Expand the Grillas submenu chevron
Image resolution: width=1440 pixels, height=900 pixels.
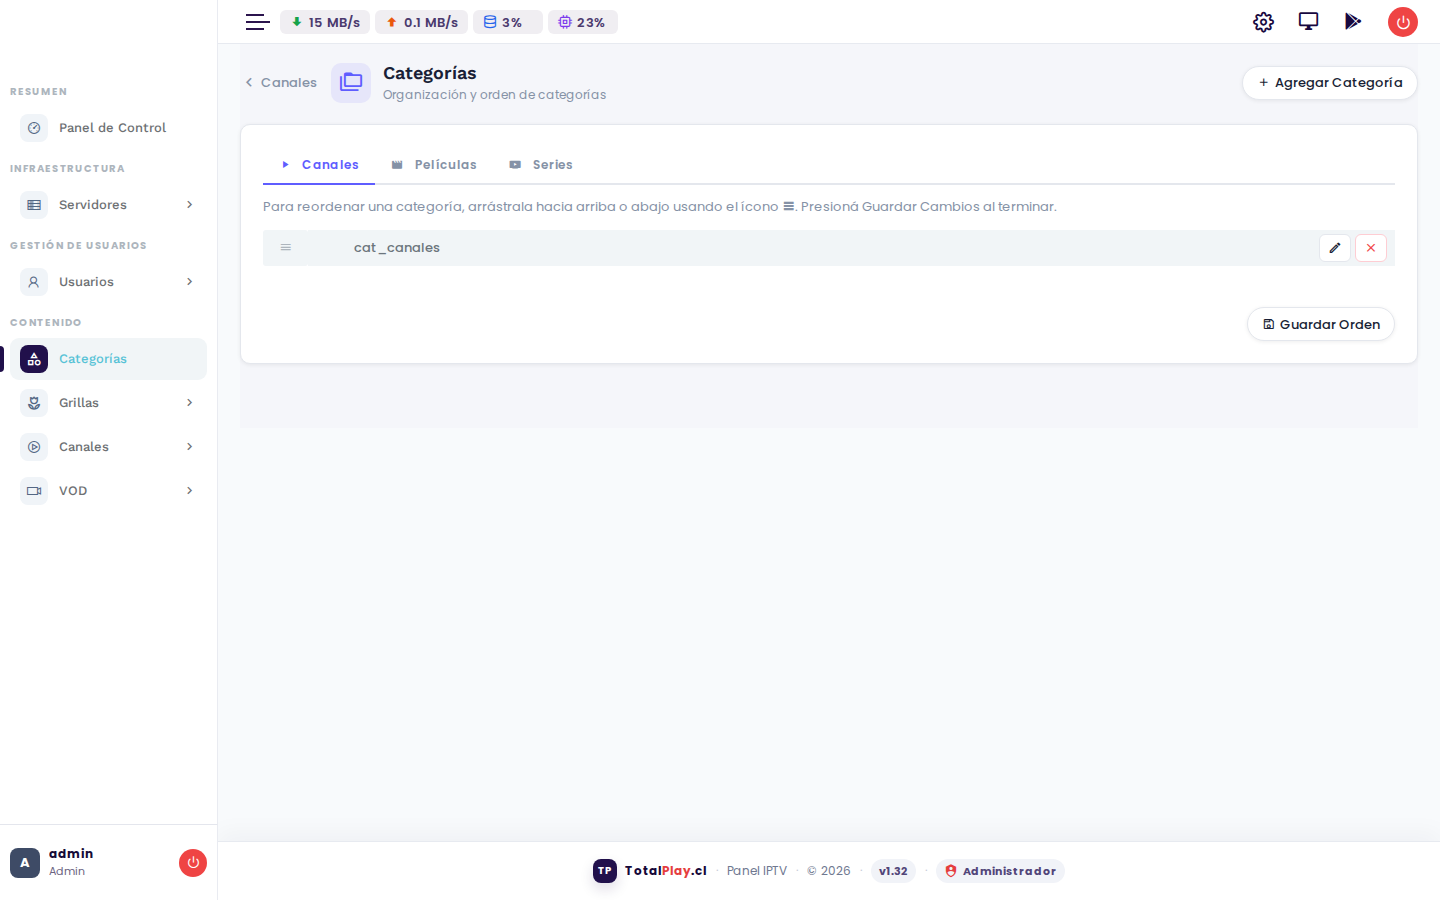tap(189, 403)
